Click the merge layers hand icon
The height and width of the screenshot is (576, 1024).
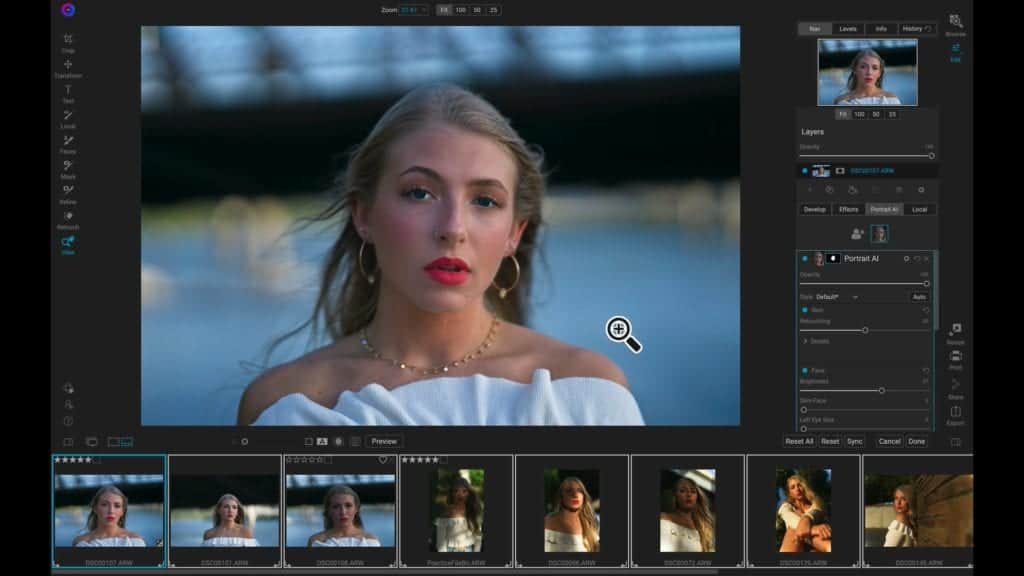click(852, 190)
